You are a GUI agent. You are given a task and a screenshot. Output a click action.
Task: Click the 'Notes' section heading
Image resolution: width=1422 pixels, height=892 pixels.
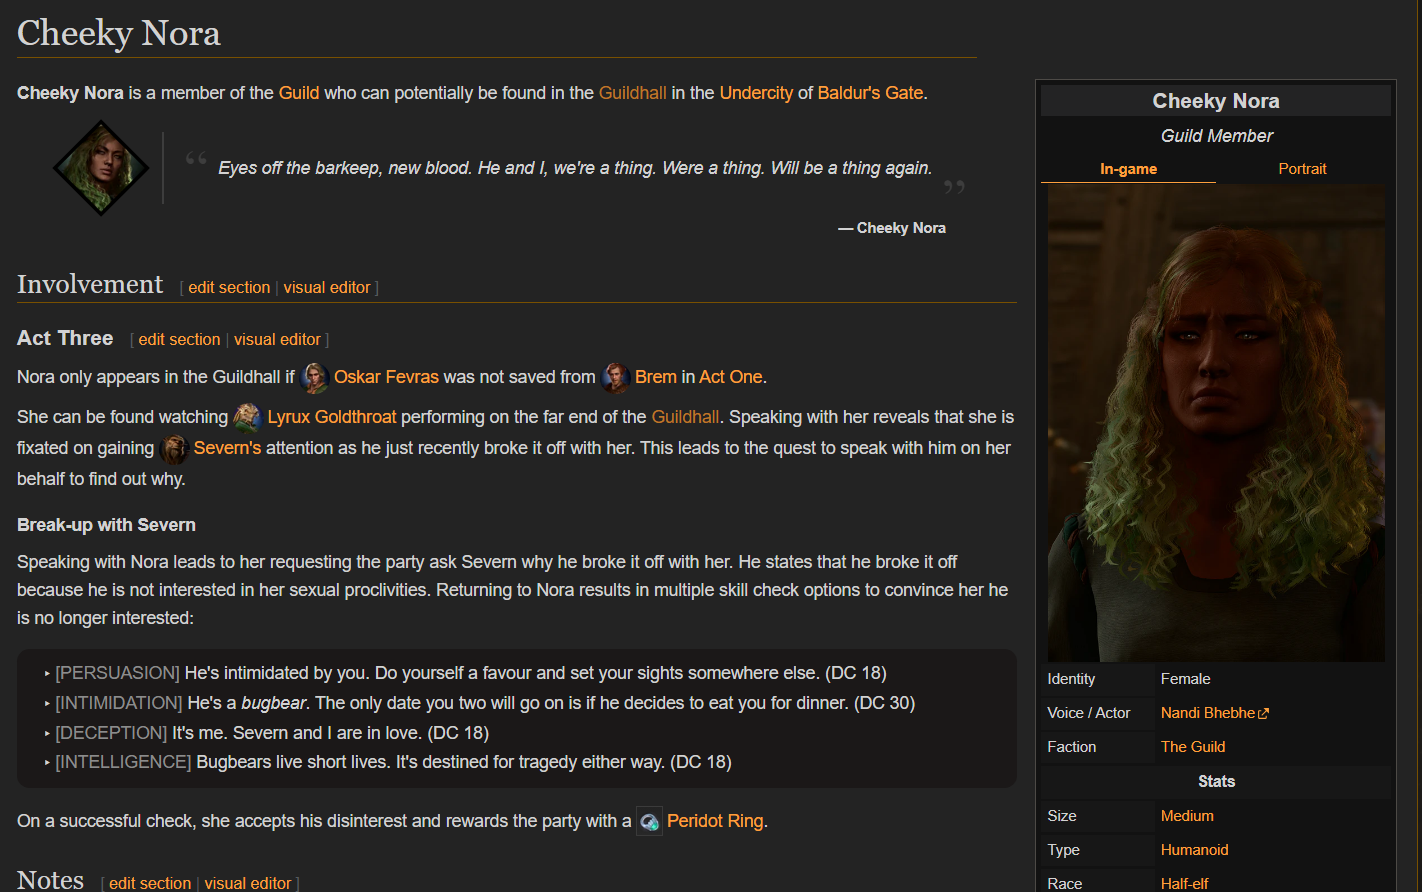pyautogui.click(x=50, y=880)
